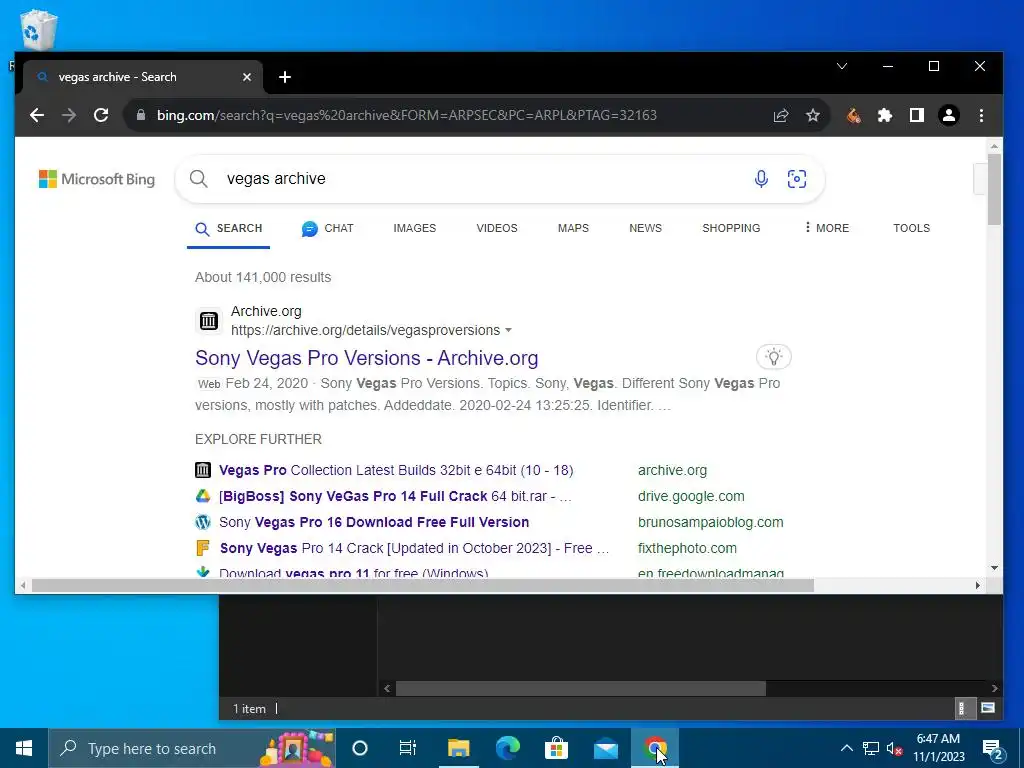Open the orange extension icon in toolbar
This screenshot has height=768, width=1024.
point(854,116)
